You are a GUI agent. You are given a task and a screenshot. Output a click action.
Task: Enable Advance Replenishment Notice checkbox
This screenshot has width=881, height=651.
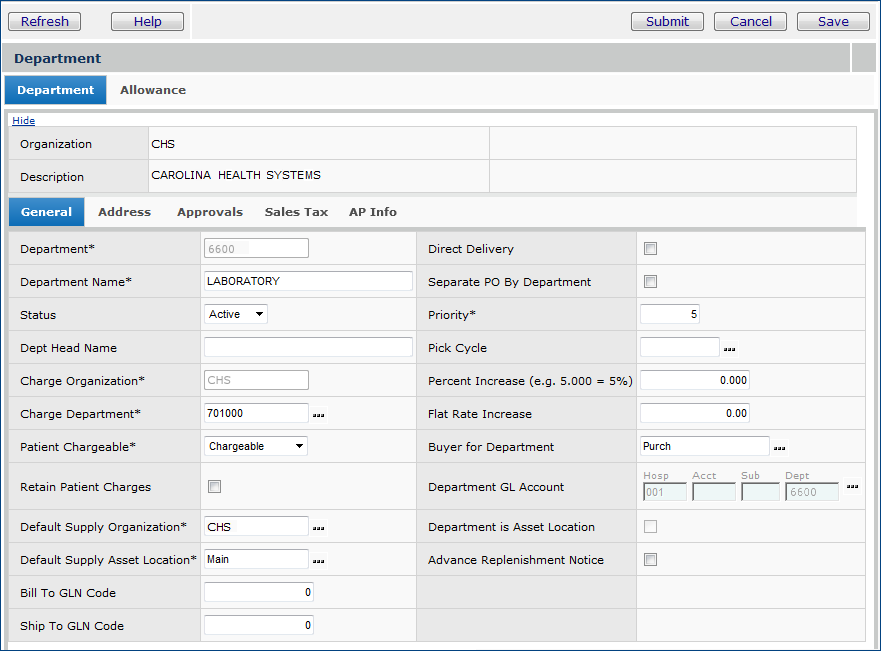click(651, 560)
